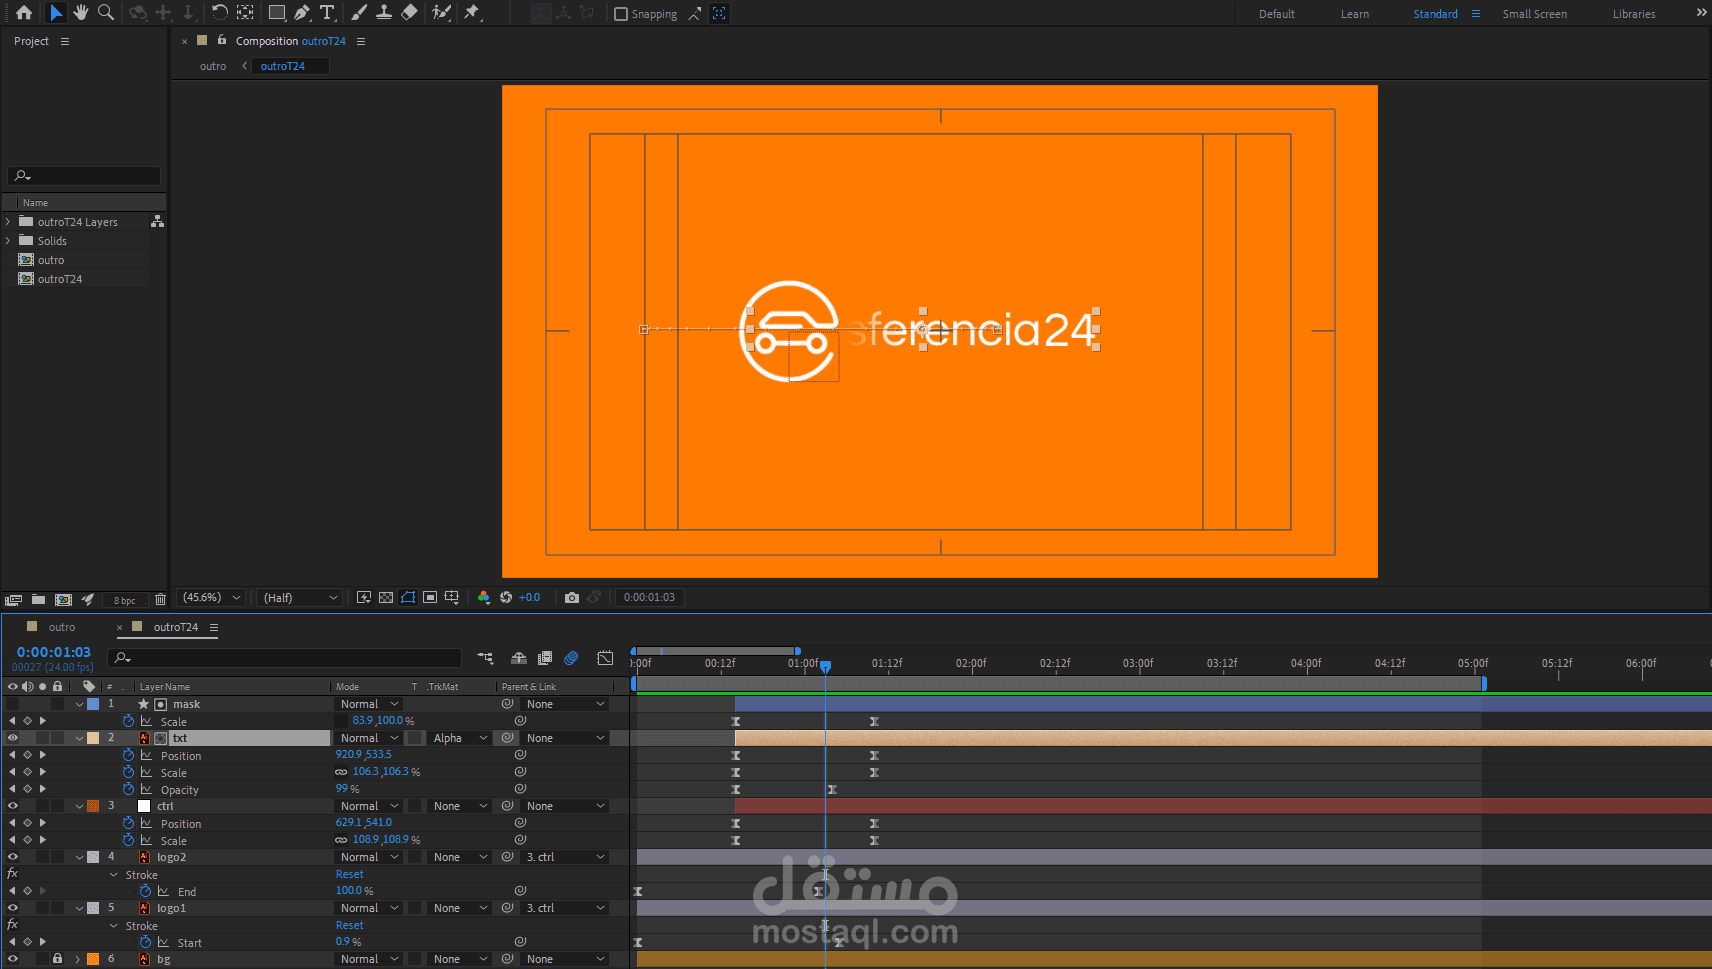Select the Pen tool
The height and width of the screenshot is (969, 1712).
click(x=301, y=13)
